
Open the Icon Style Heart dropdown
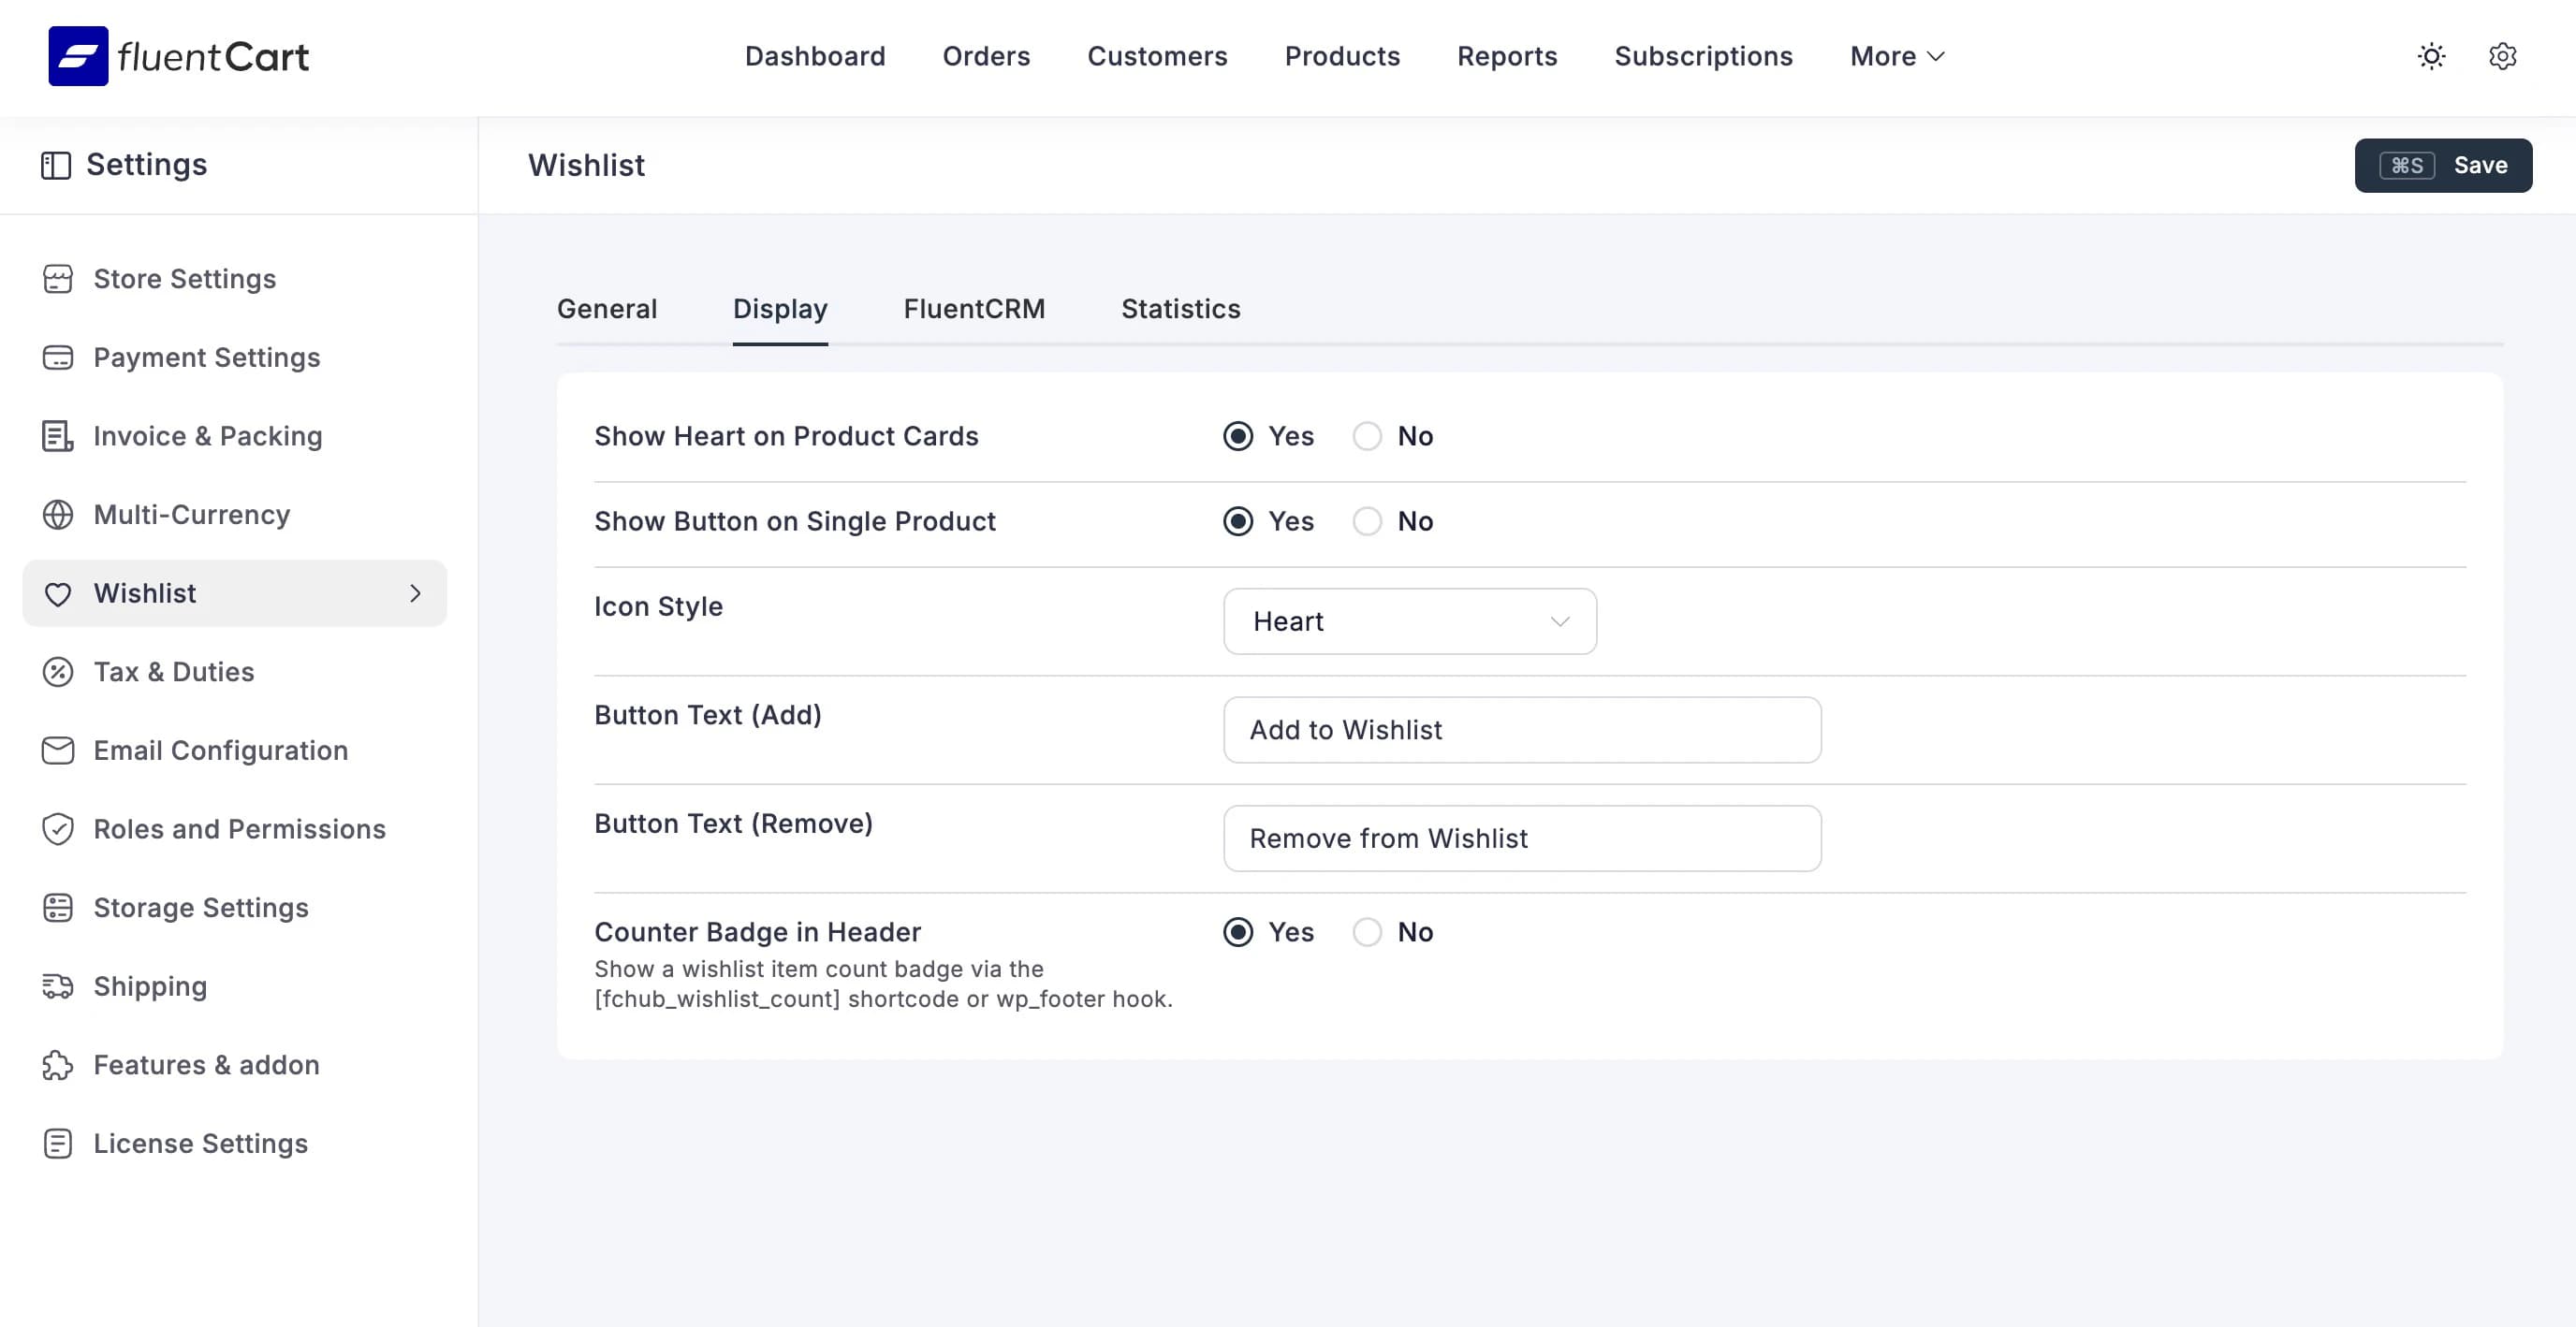click(x=1409, y=621)
